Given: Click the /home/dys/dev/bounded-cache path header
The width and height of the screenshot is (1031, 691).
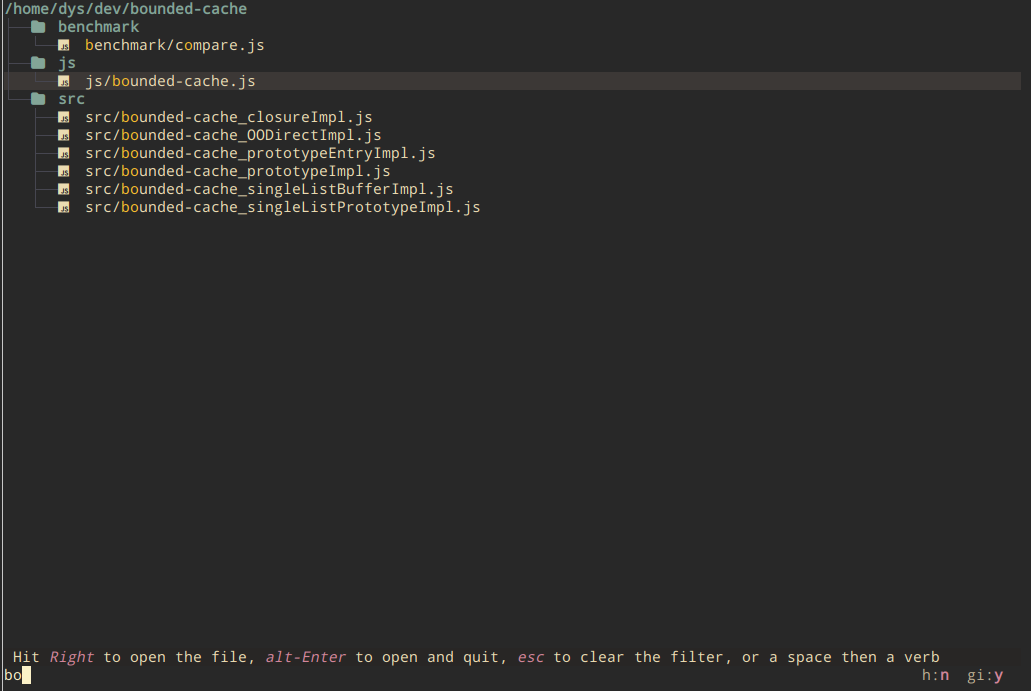Looking at the screenshot, I should pos(124,8).
